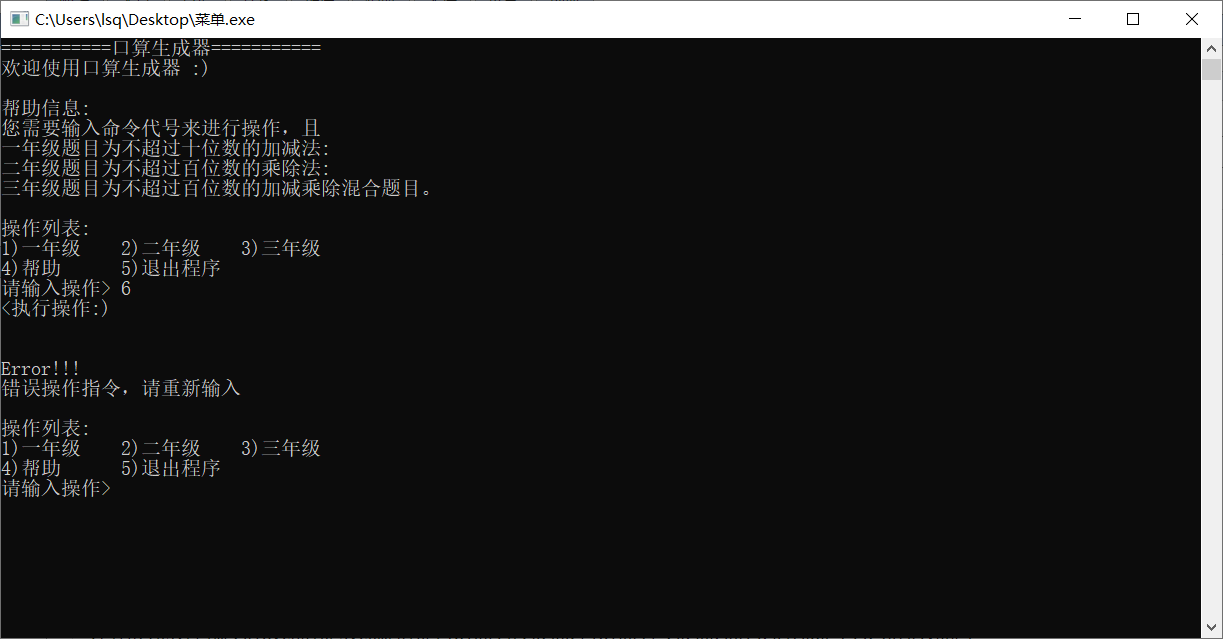This screenshot has height=639, width=1223.
Task: Click the 欢迎使用口算生成器 greeting line
Action: (x=106, y=69)
